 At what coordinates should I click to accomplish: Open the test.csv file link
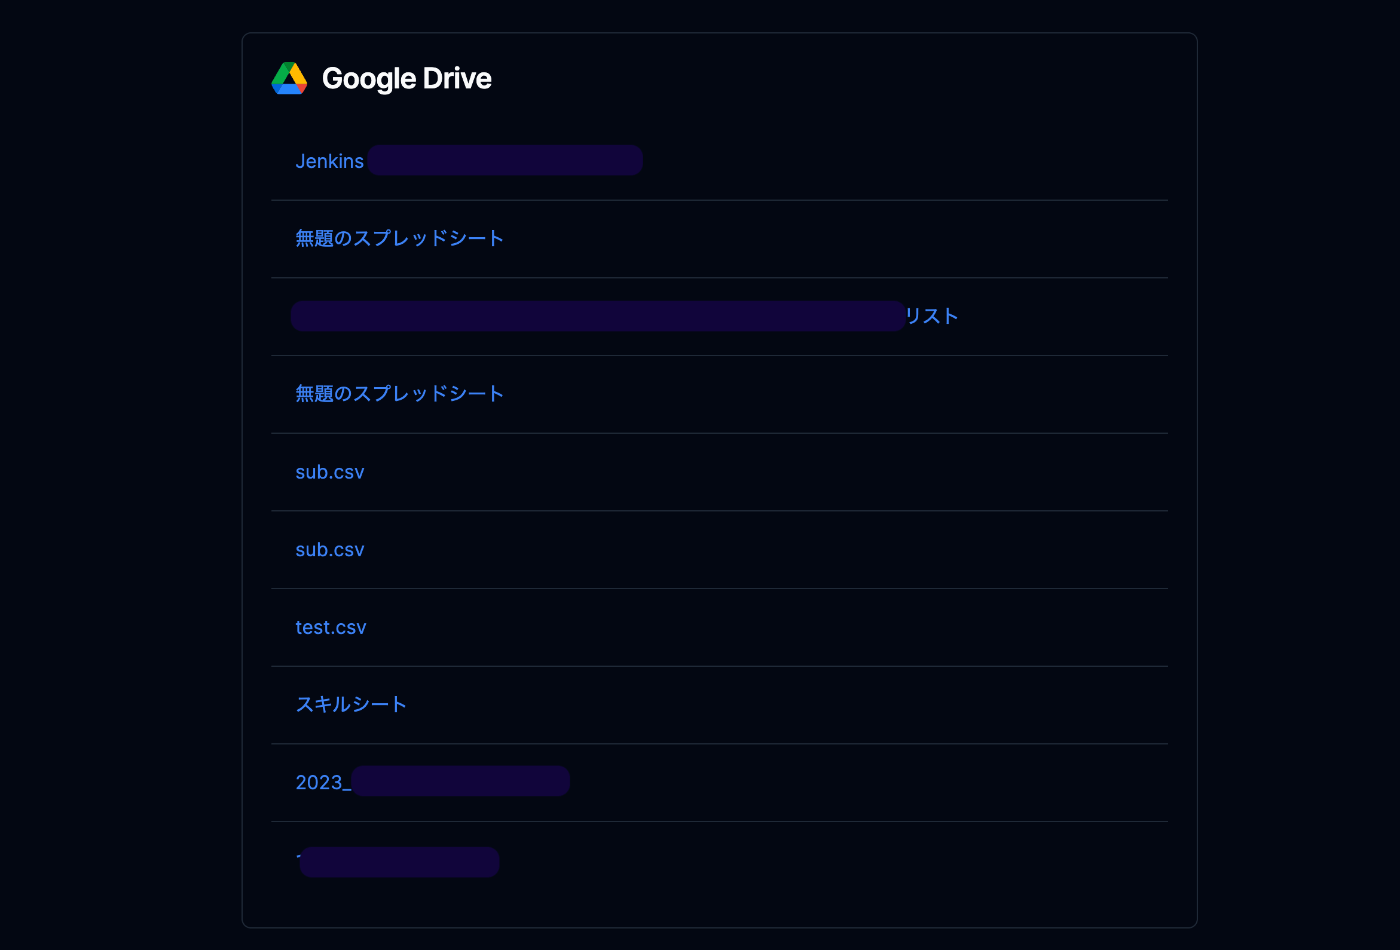click(x=331, y=627)
